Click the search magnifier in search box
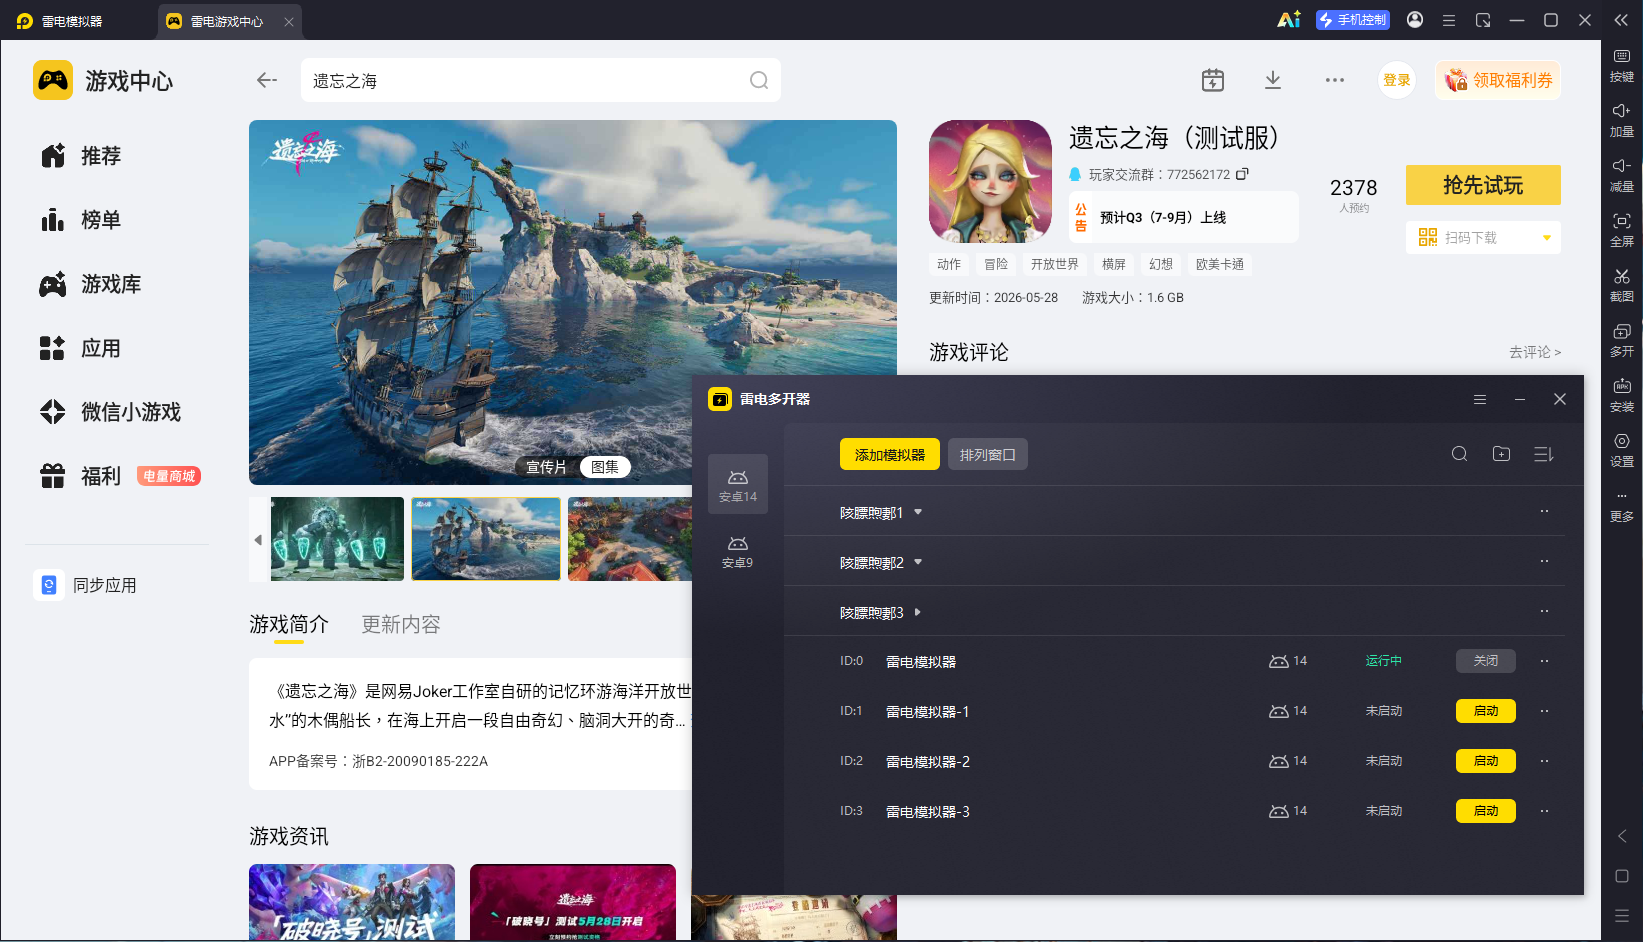The width and height of the screenshot is (1643, 942). [759, 80]
